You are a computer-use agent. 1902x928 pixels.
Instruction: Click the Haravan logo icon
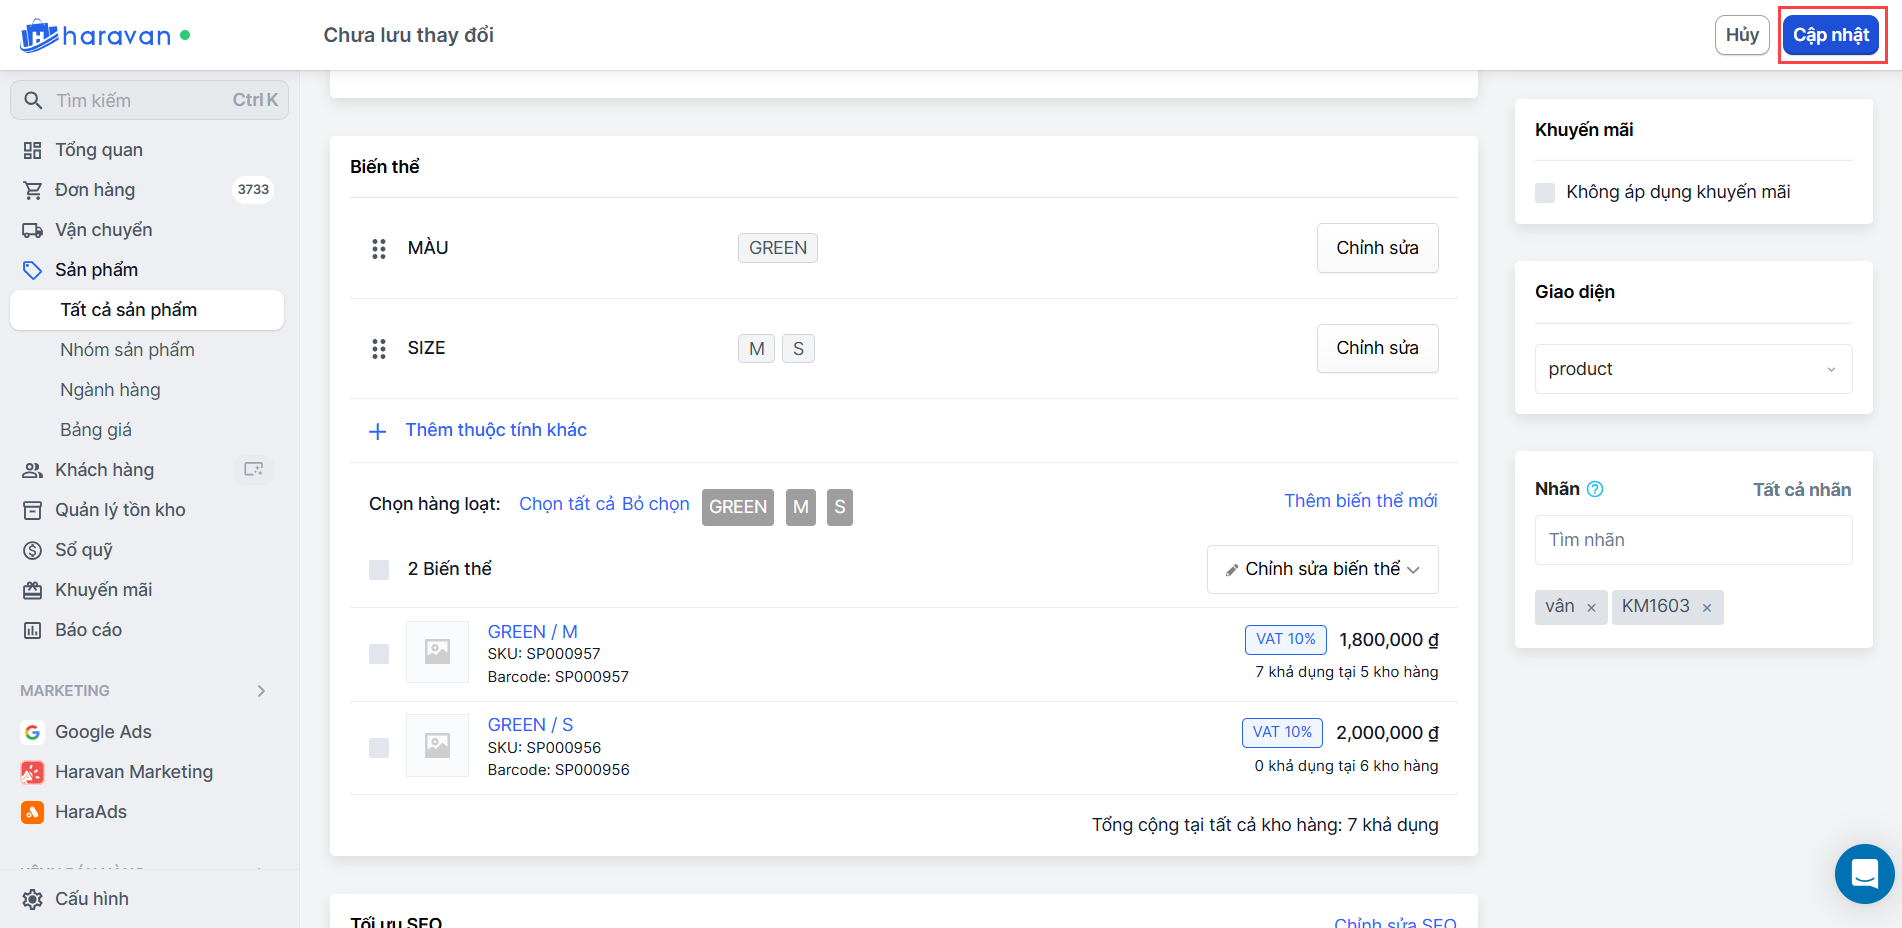click(38, 36)
